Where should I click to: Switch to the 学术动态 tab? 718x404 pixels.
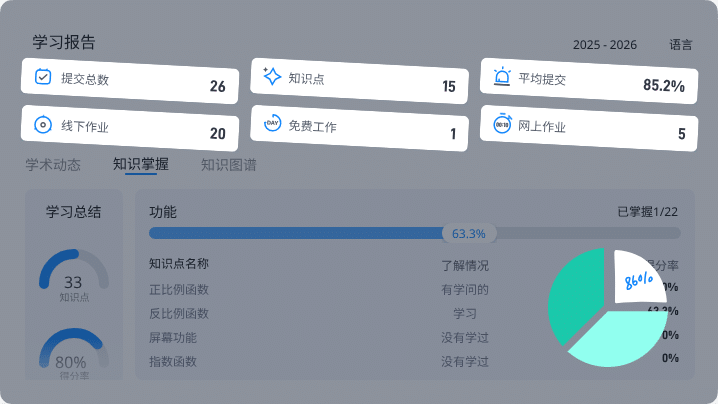point(53,165)
